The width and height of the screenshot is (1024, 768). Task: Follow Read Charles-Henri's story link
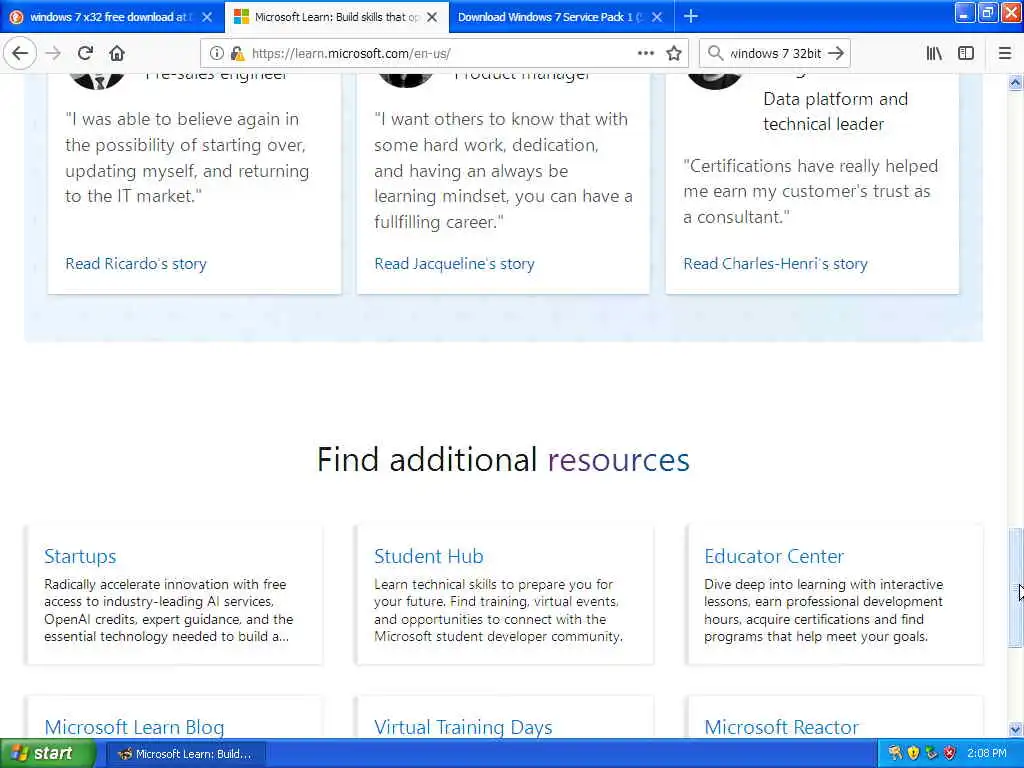[775, 264]
